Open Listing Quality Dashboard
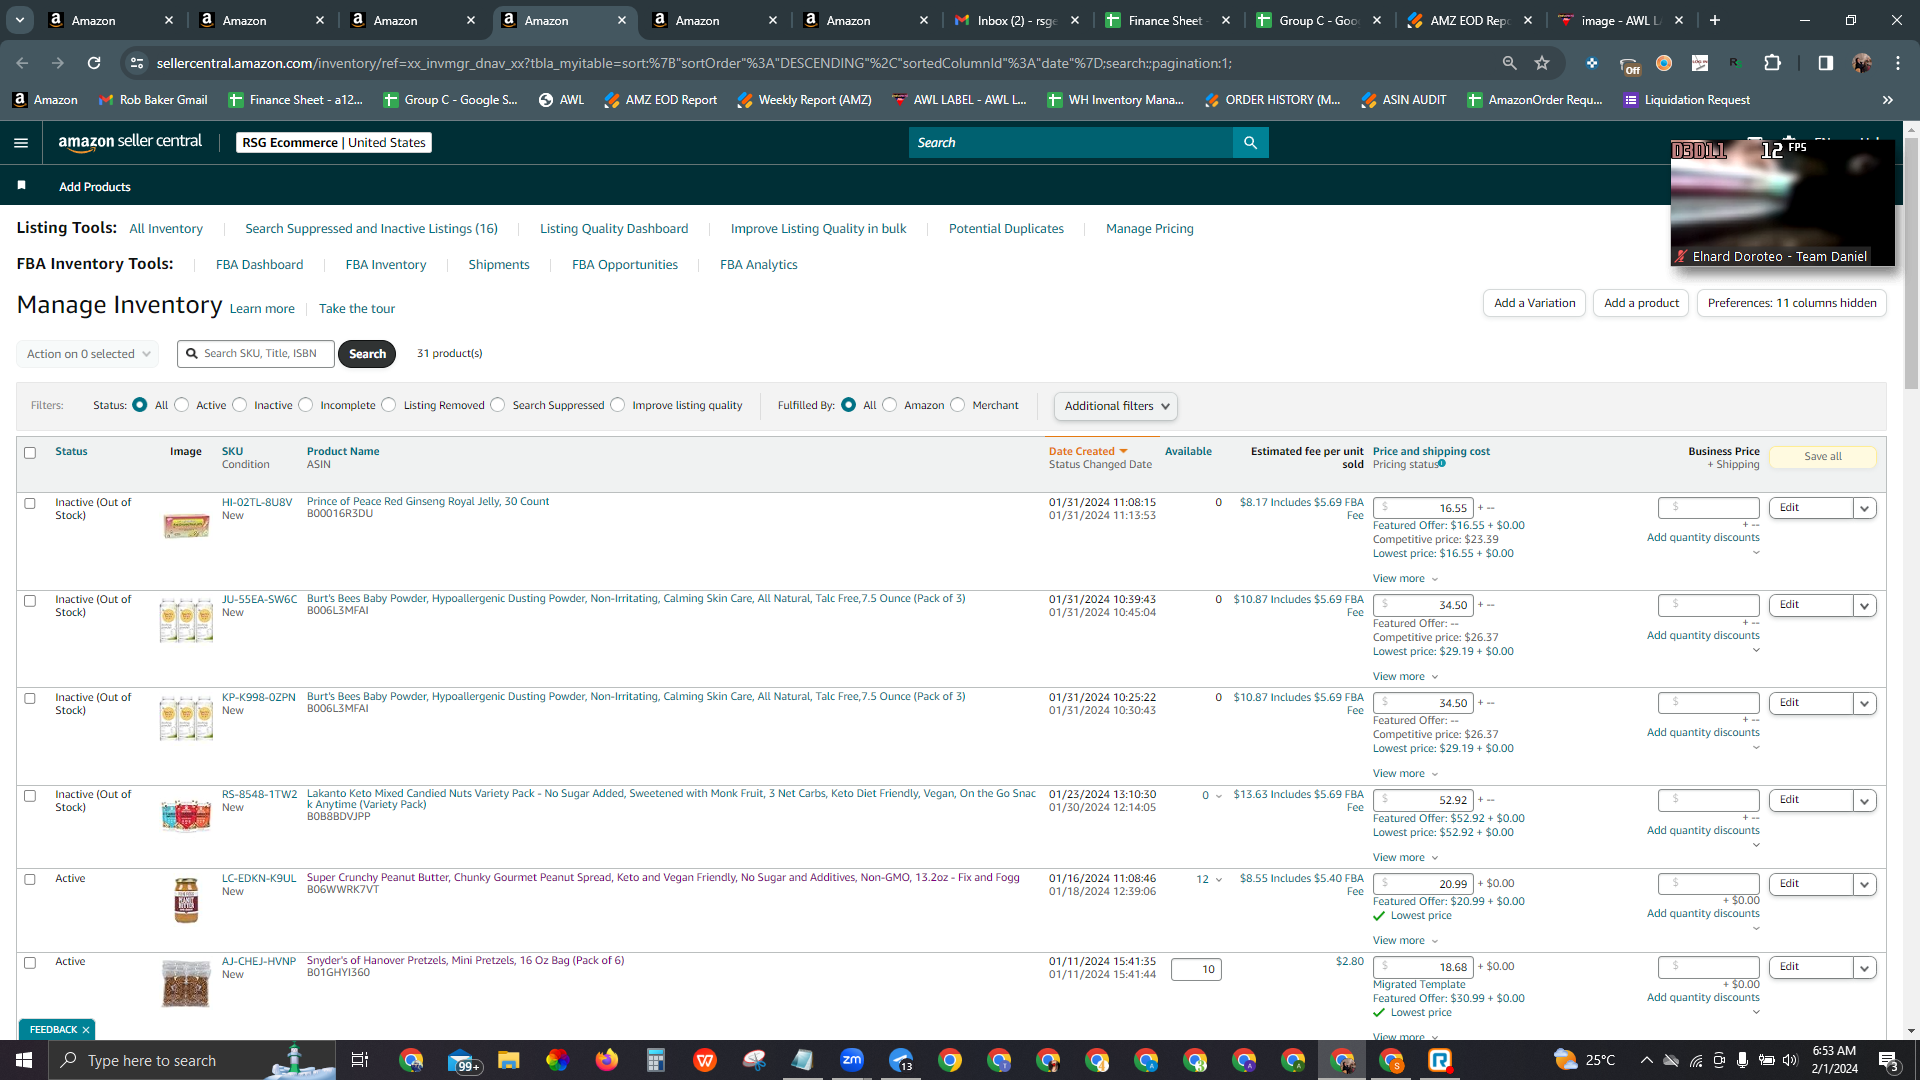Image resolution: width=1920 pixels, height=1080 pixels. point(614,229)
